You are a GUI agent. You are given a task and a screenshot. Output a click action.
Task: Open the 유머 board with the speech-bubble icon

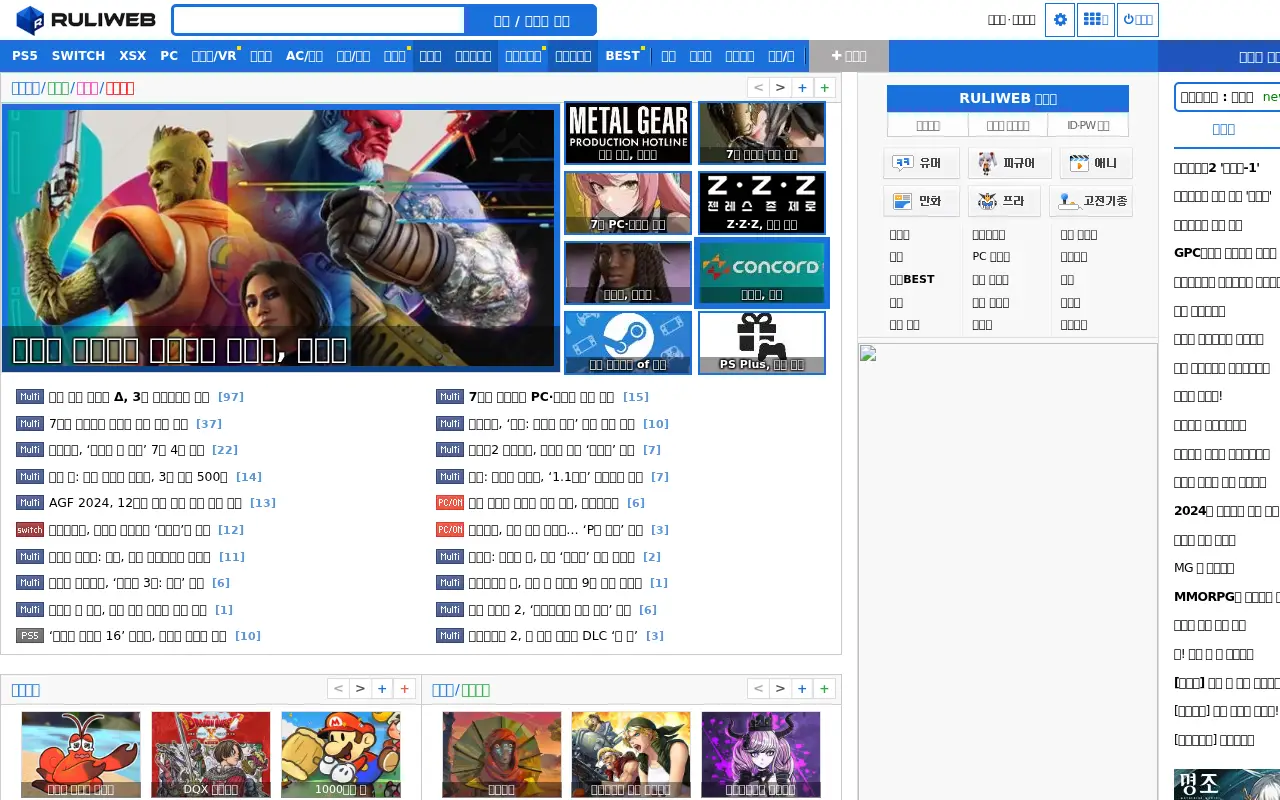coord(921,163)
